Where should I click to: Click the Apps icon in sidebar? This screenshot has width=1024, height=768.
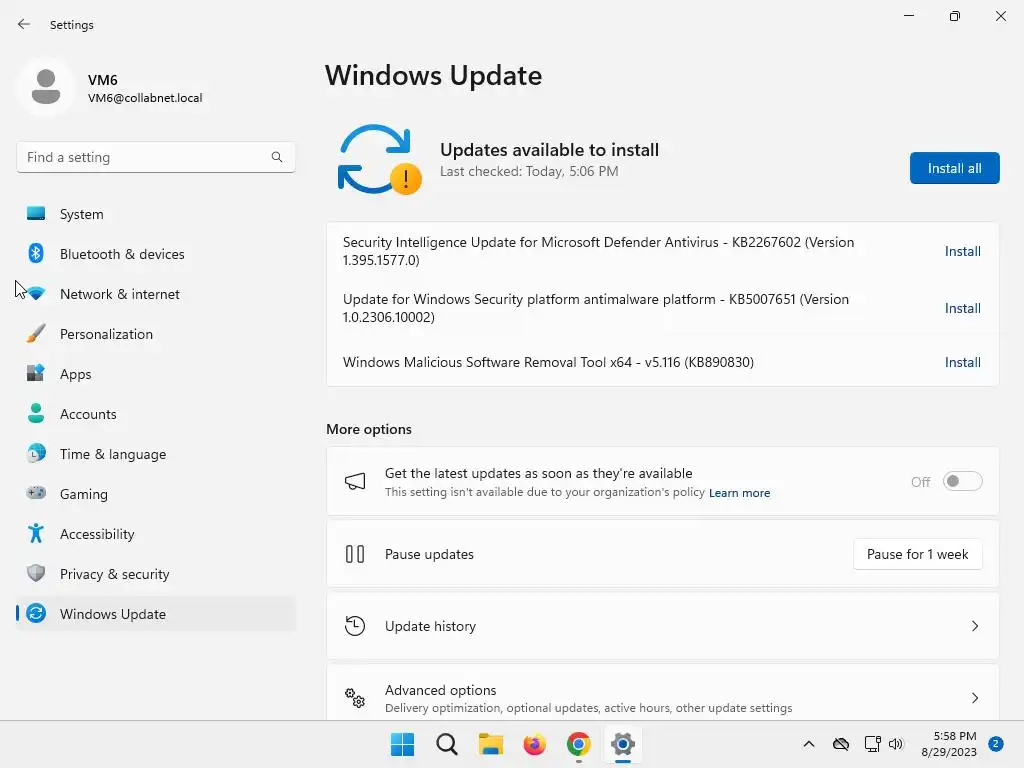(x=36, y=374)
